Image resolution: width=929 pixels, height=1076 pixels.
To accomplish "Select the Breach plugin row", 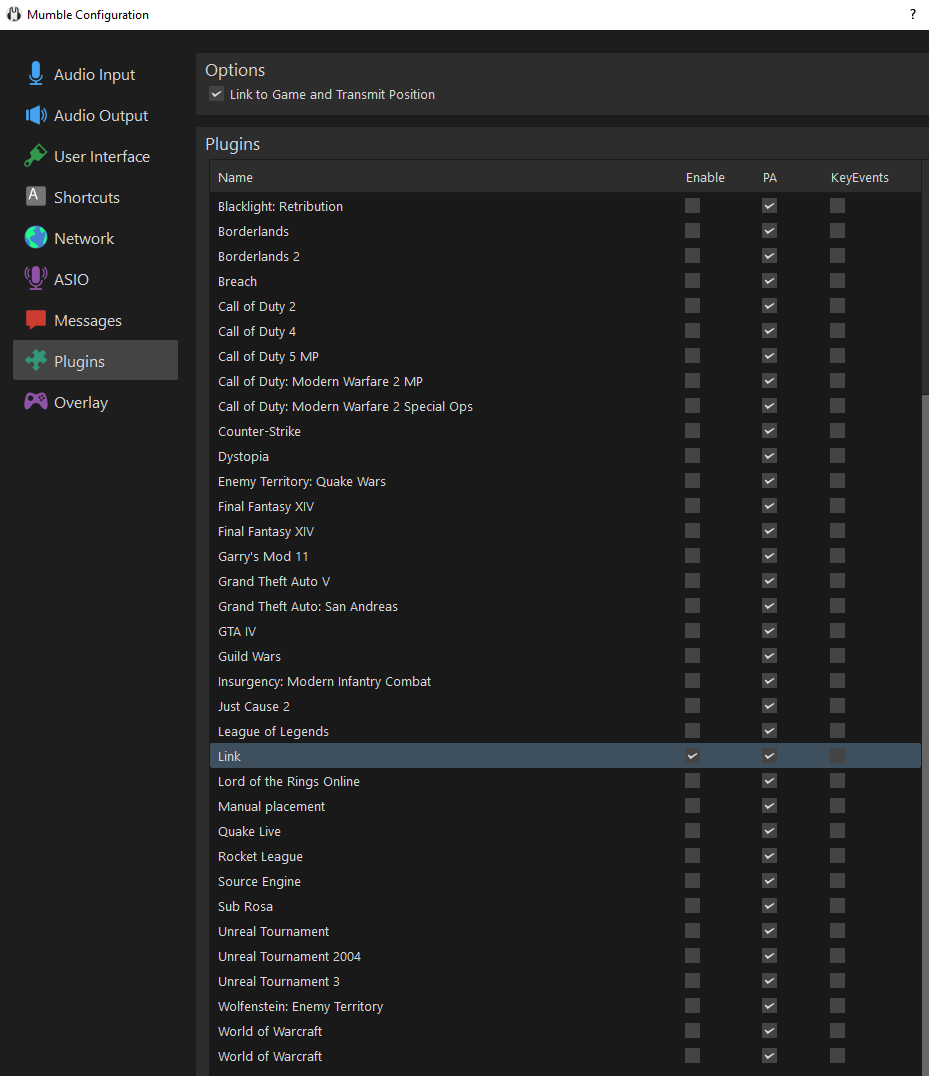I will point(565,281).
